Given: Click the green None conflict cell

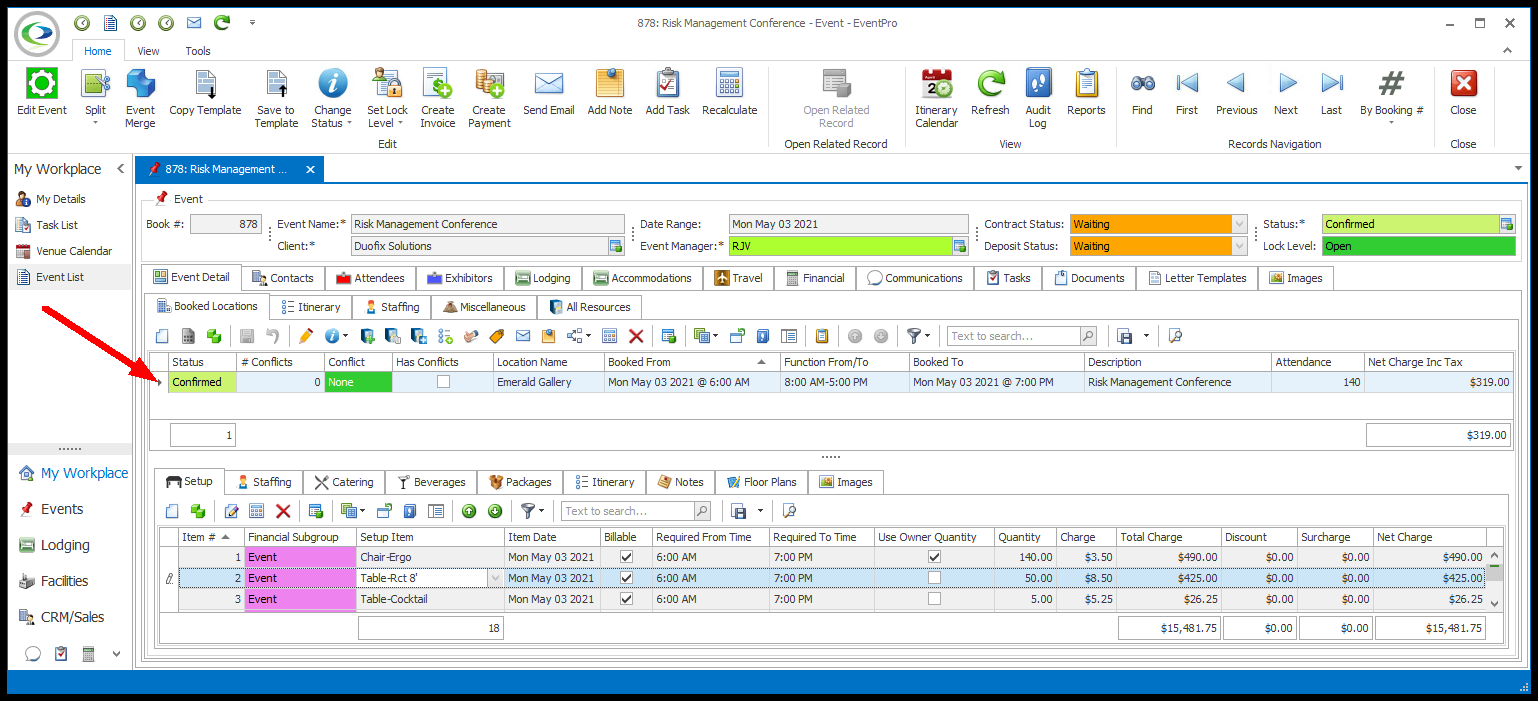Looking at the screenshot, I should click(x=358, y=382).
